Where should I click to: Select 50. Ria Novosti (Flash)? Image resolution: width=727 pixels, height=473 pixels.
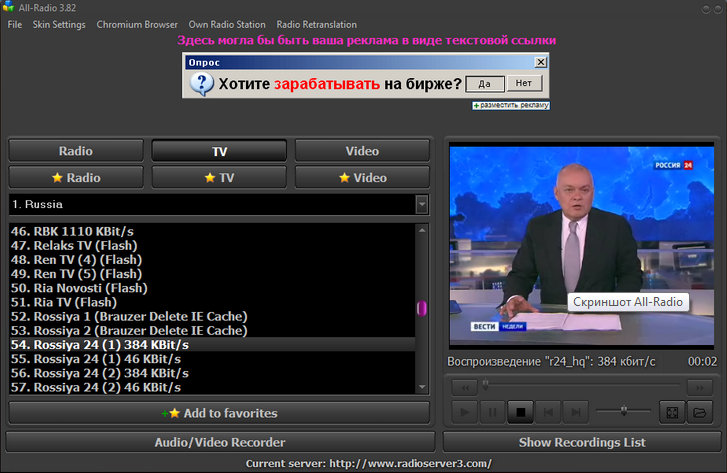(x=212, y=288)
